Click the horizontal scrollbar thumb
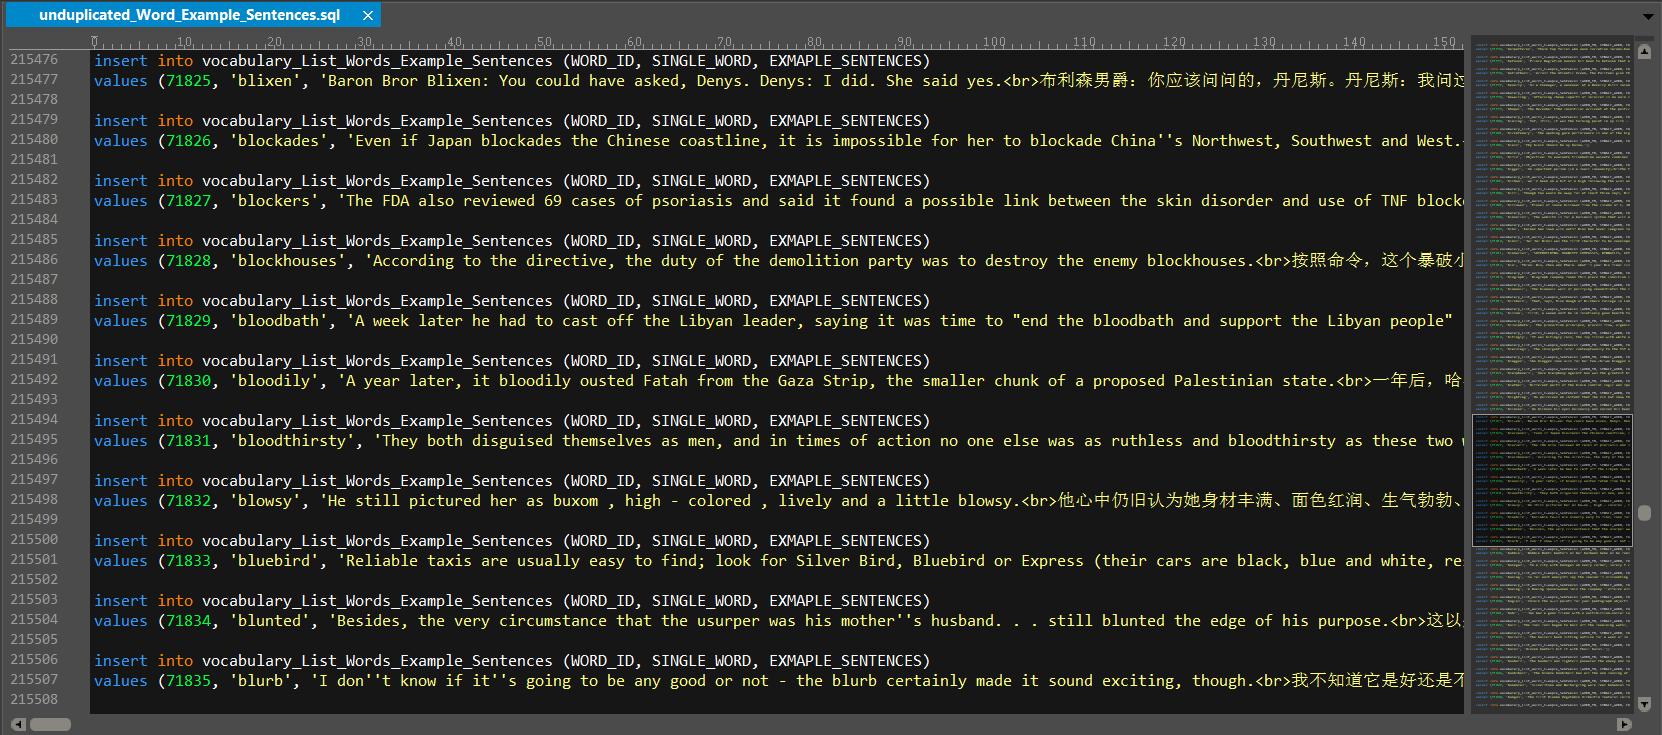This screenshot has height=735, width=1662. tap(50, 724)
